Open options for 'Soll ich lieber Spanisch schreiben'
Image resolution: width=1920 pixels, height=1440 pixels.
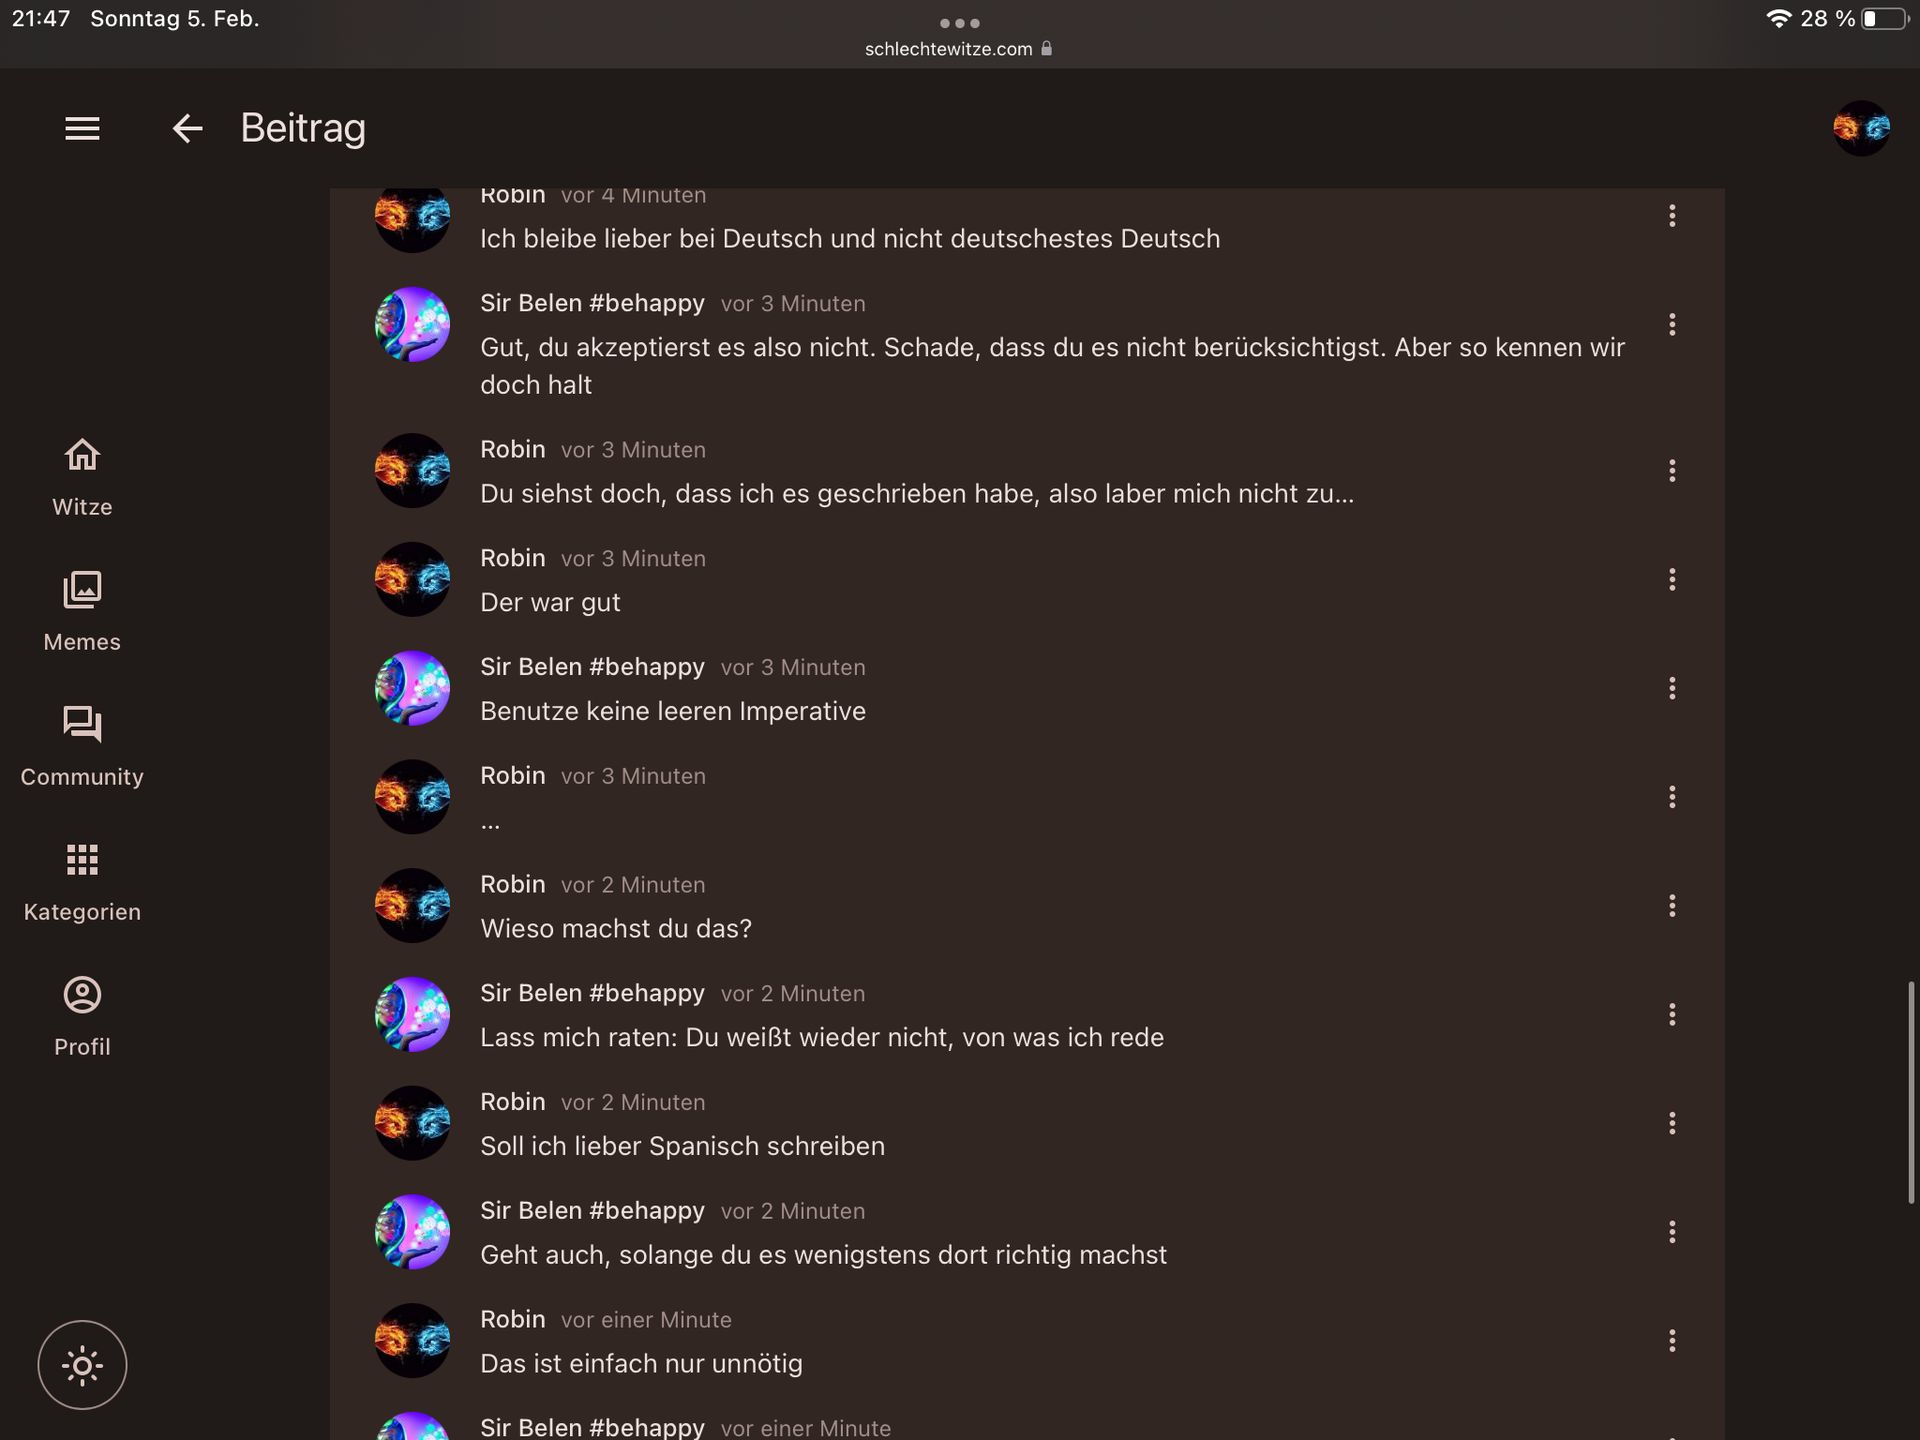(x=1672, y=1123)
